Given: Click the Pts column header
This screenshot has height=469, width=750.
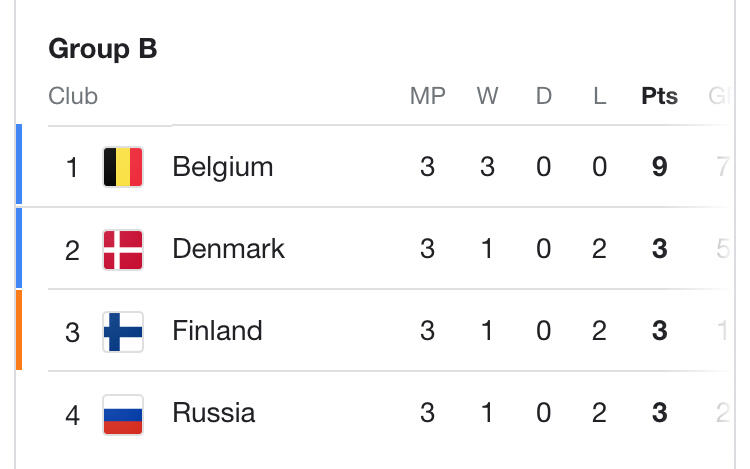Looking at the screenshot, I should coord(659,97).
